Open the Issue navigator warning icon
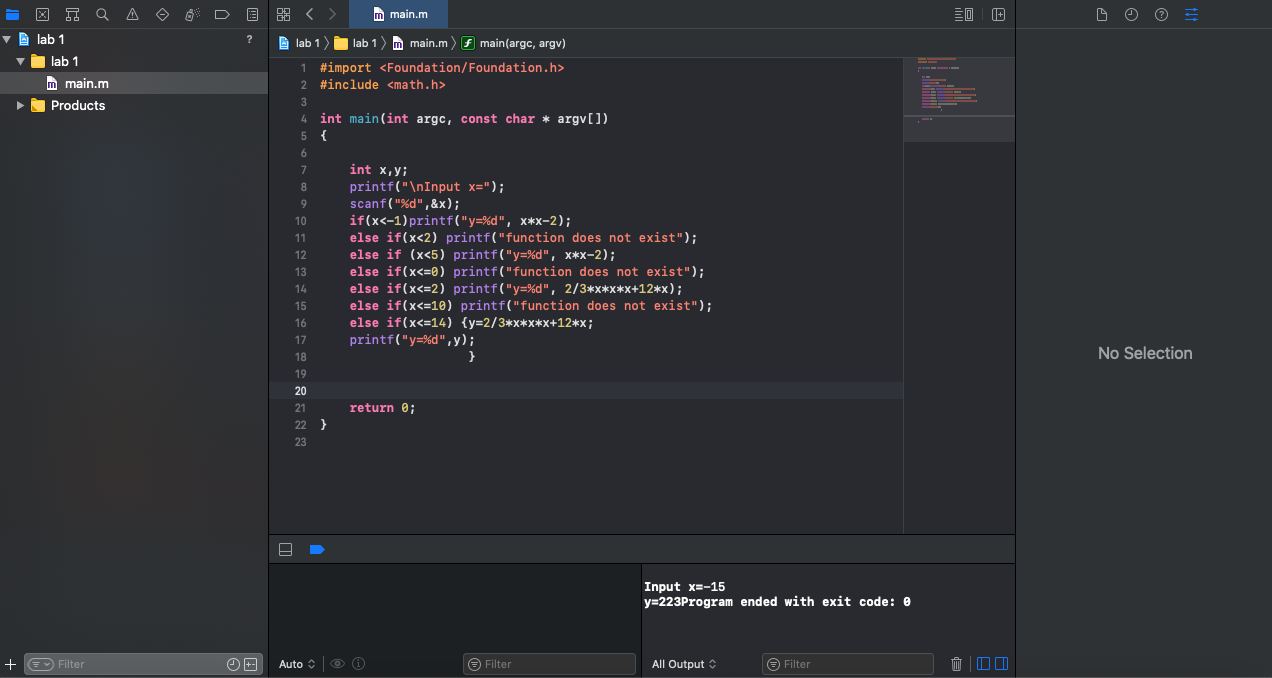 point(132,14)
